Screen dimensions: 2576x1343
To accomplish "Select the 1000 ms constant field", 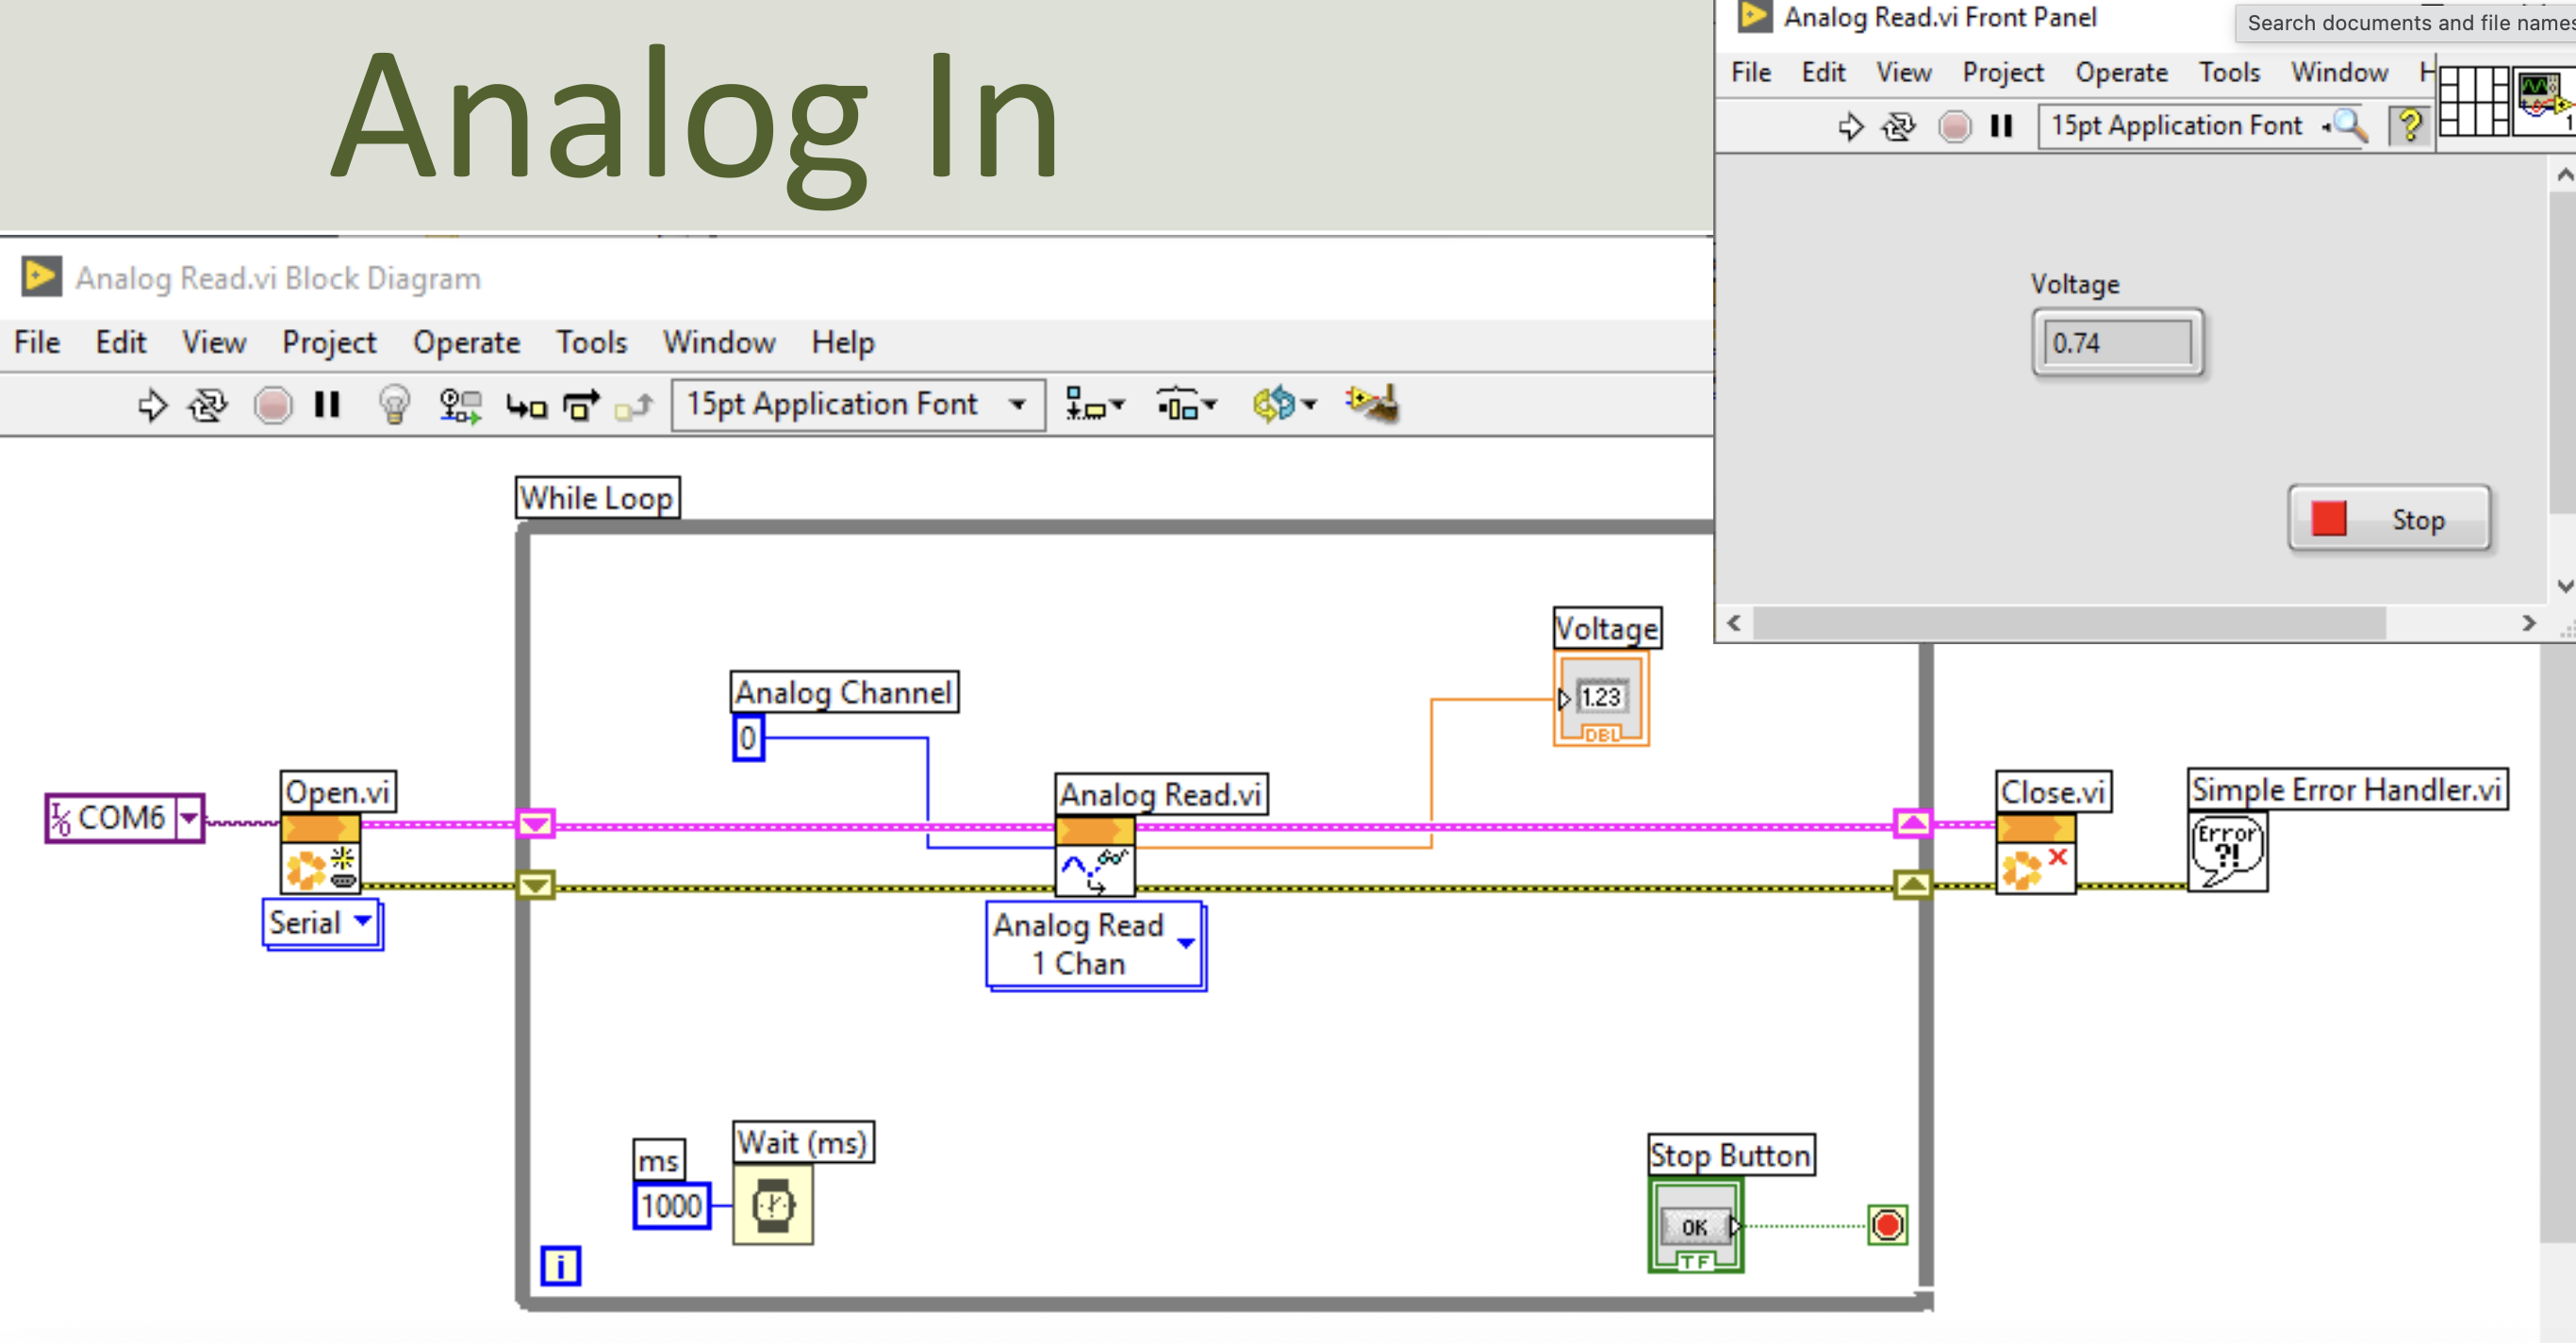I will pyautogui.click(x=671, y=1206).
